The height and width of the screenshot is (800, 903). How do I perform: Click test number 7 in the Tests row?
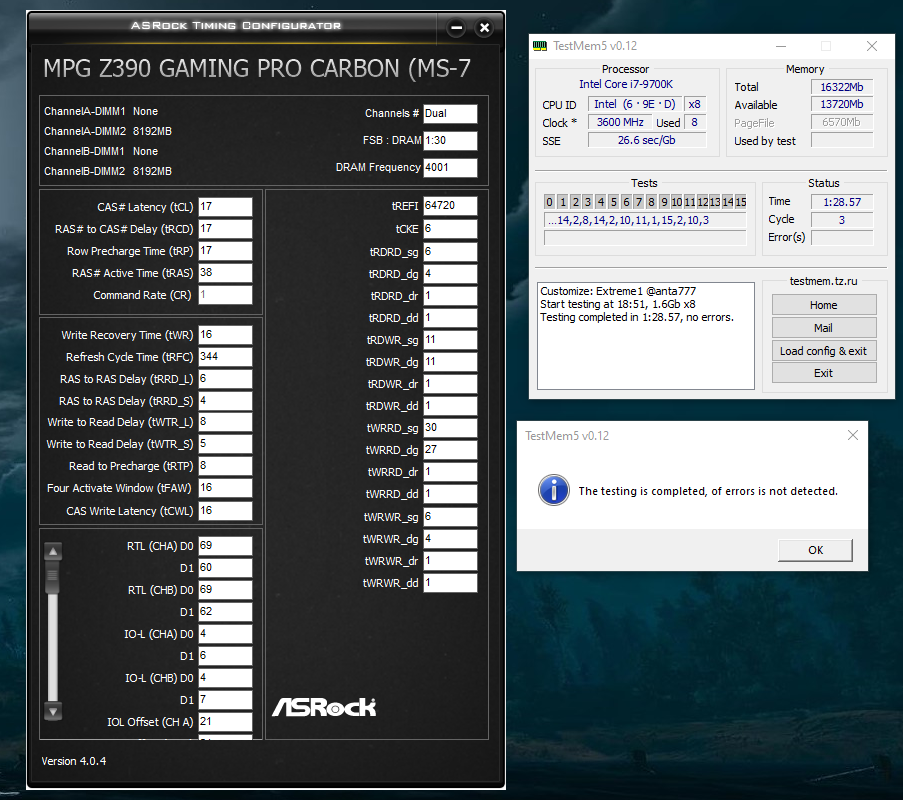point(639,202)
